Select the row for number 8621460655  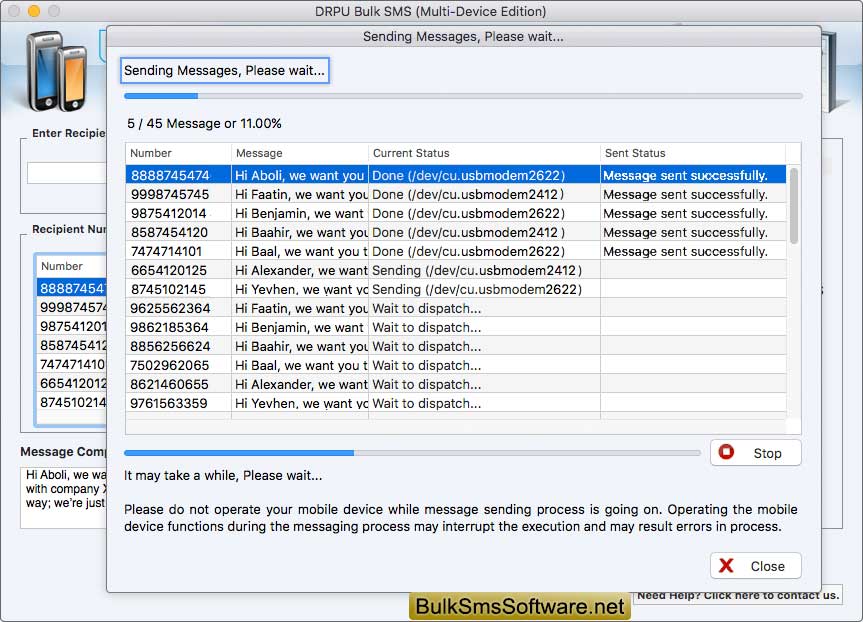(456, 384)
